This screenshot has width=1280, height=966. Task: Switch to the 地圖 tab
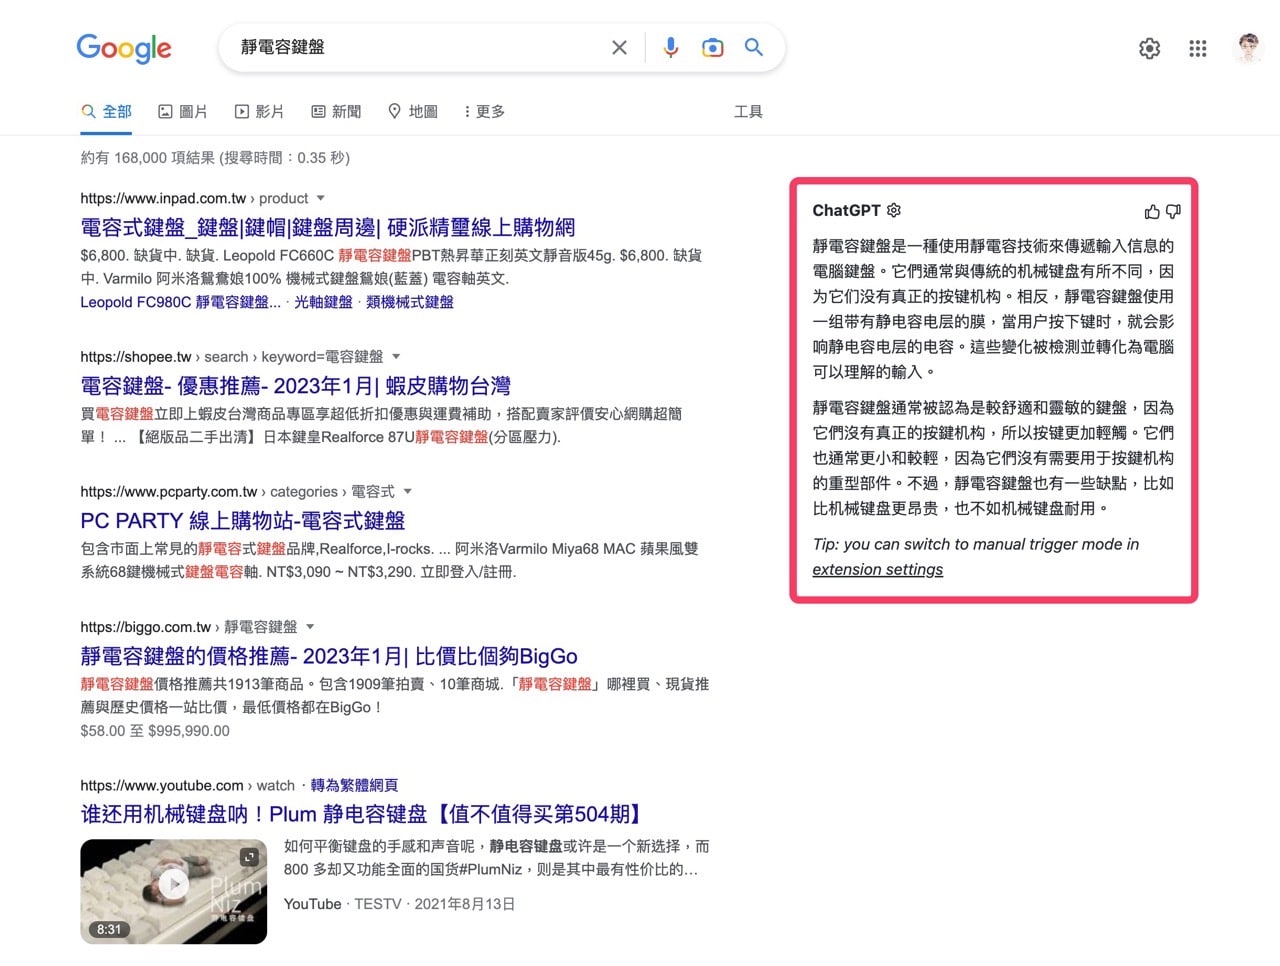click(x=413, y=111)
